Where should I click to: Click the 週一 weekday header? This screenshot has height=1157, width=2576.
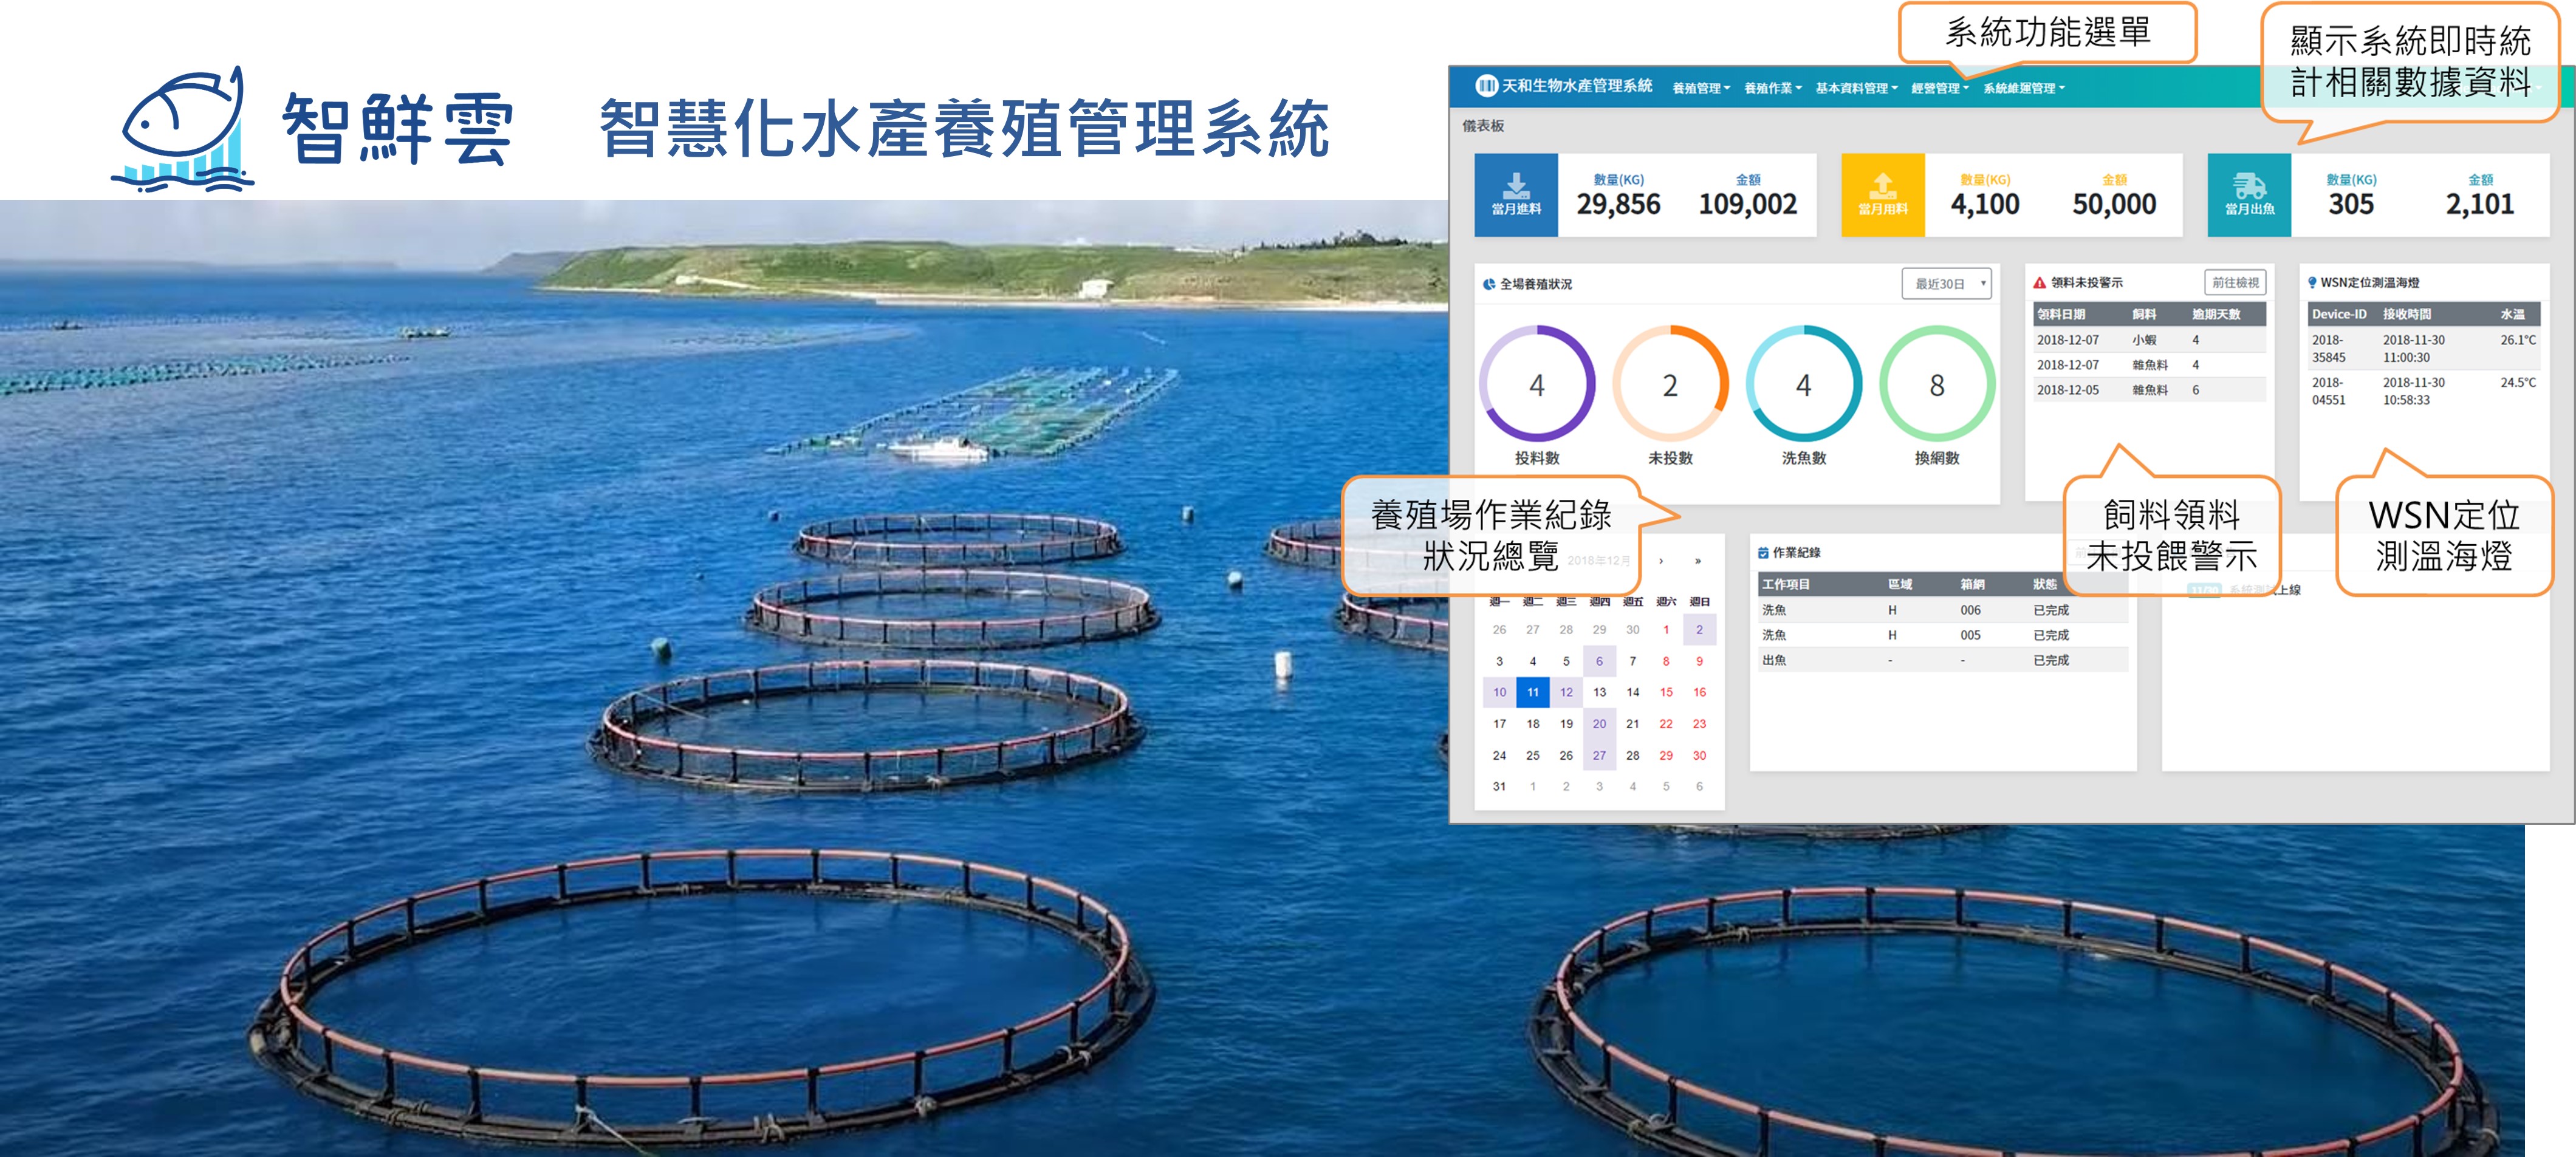tap(1499, 602)
